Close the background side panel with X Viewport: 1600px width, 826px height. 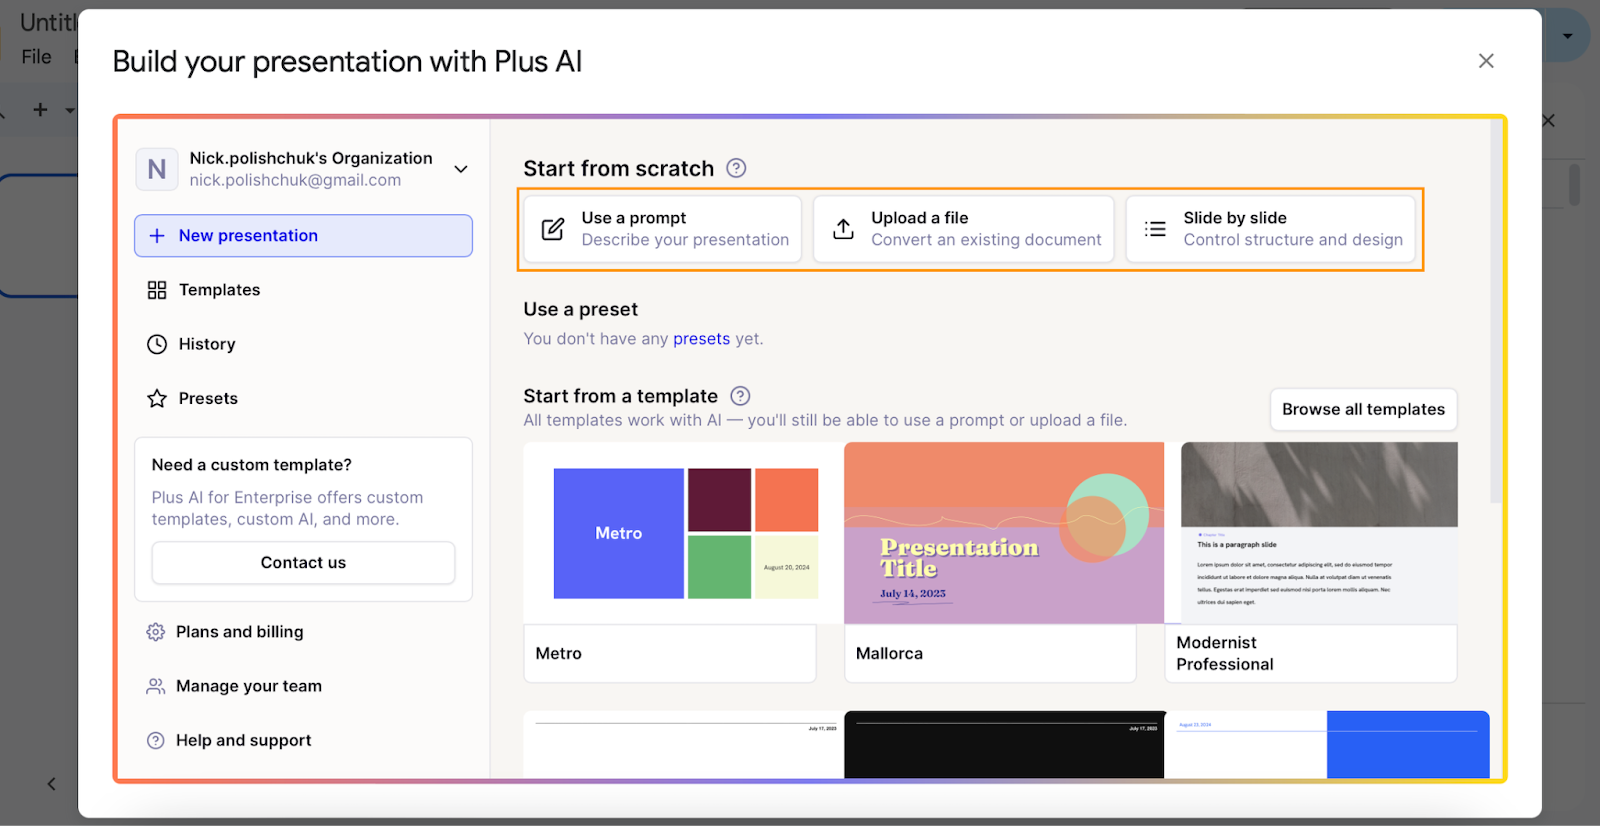click(1548, 120)
